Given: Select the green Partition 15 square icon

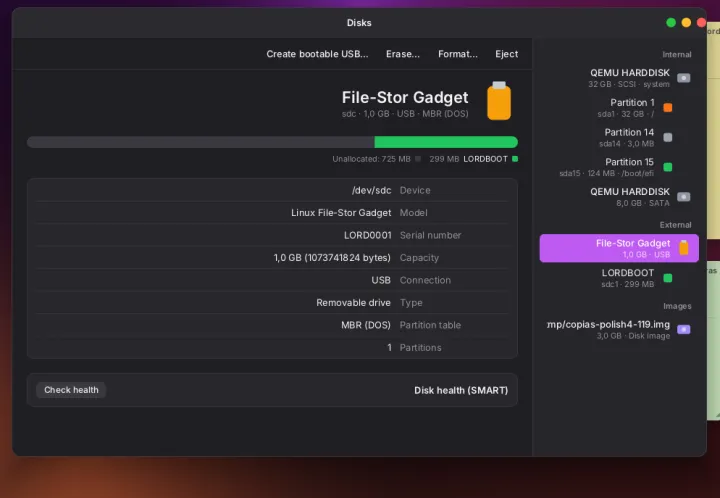Looking at the screenshot, I should coord(668,167).
